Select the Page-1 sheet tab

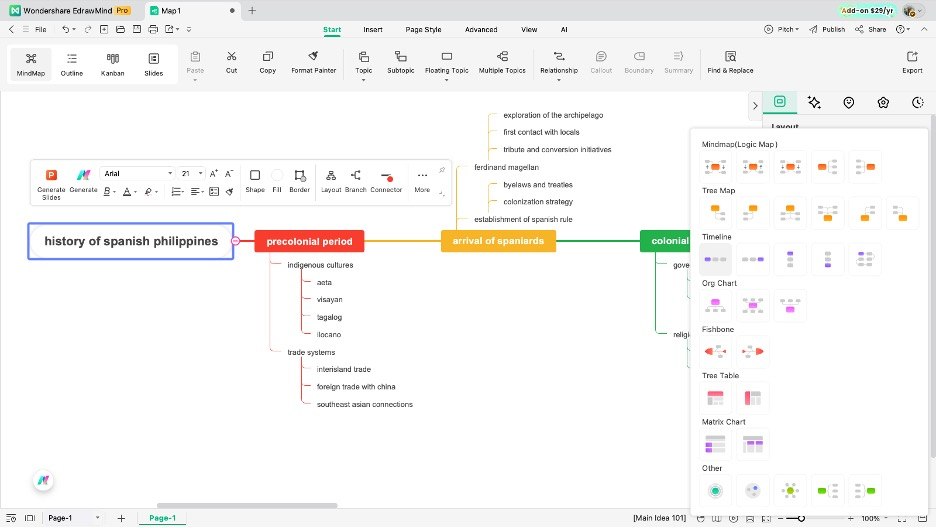pyautogui.click(x=162, y=518)
